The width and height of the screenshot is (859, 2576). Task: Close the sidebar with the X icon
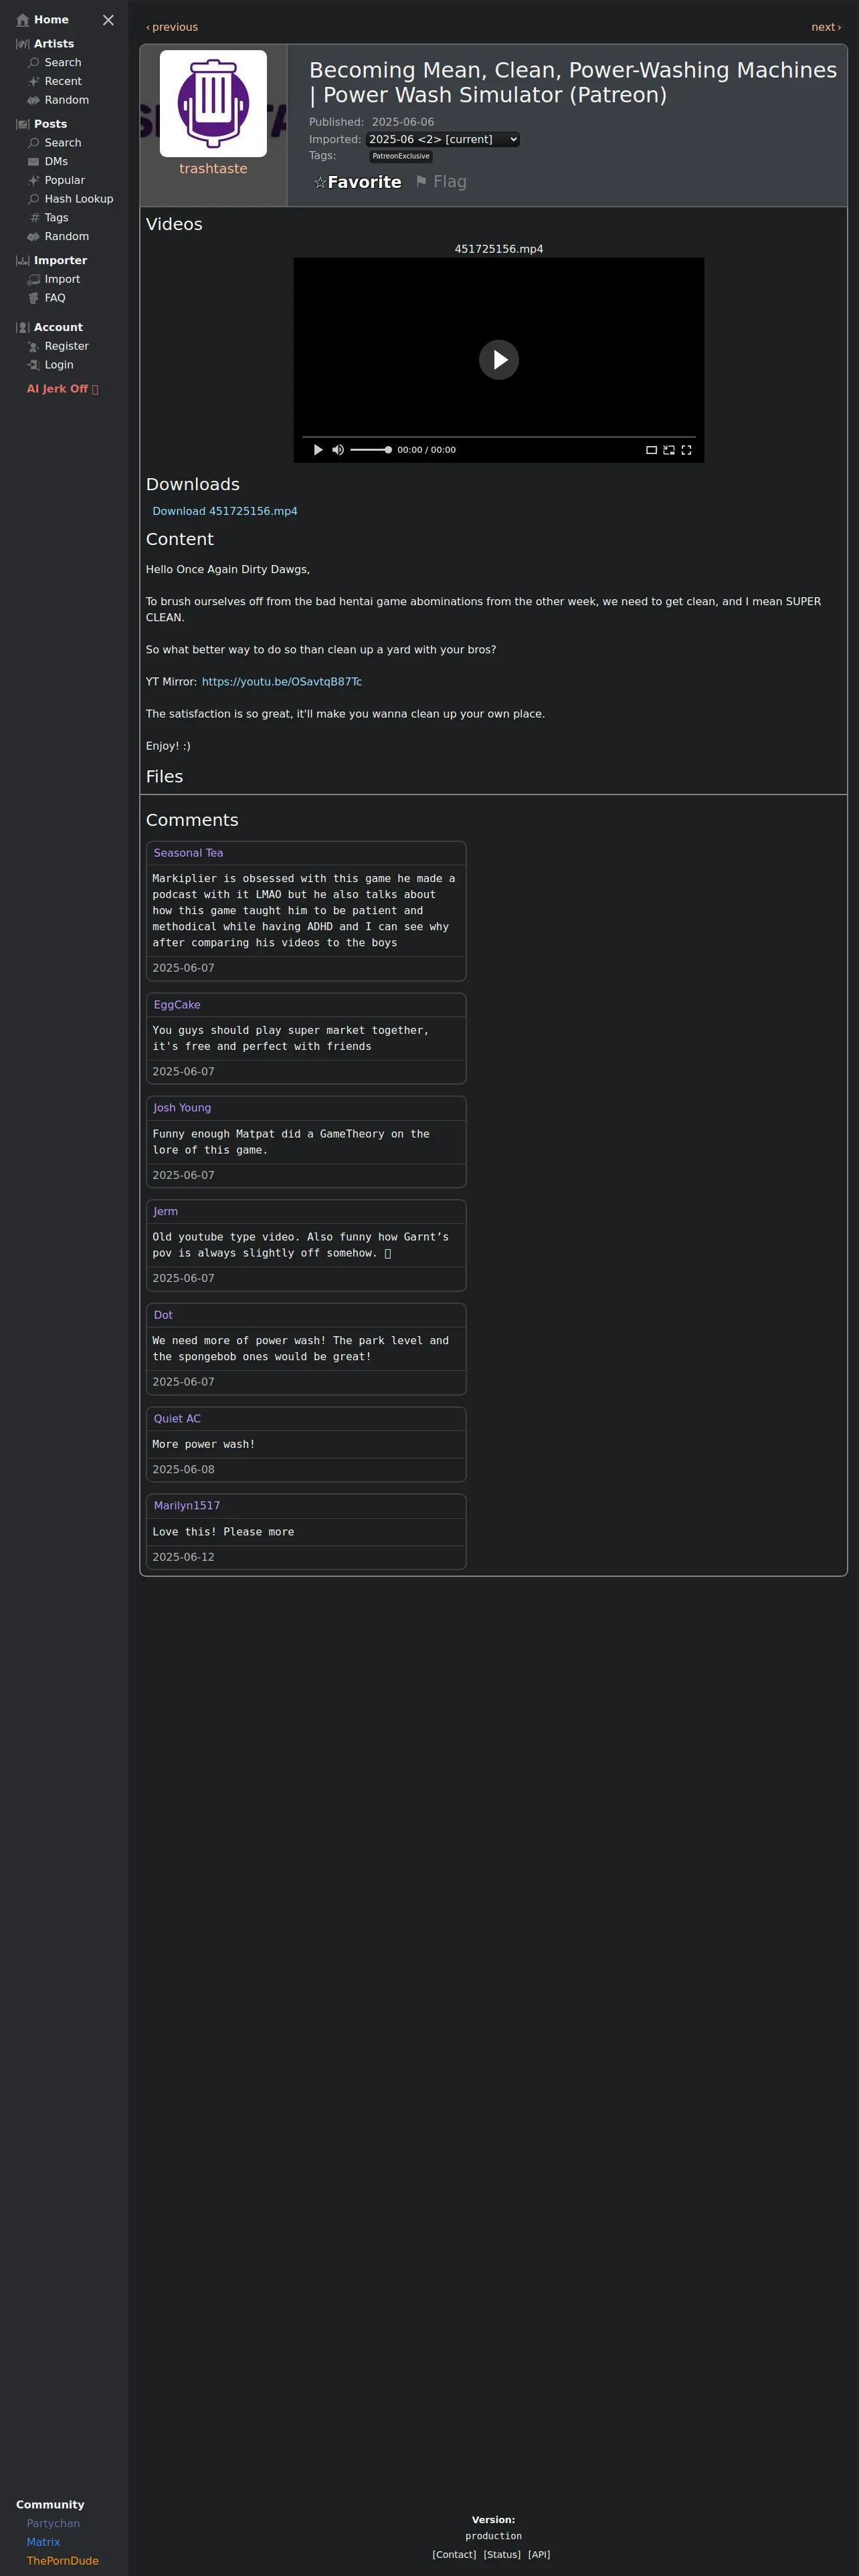(108, 20)
